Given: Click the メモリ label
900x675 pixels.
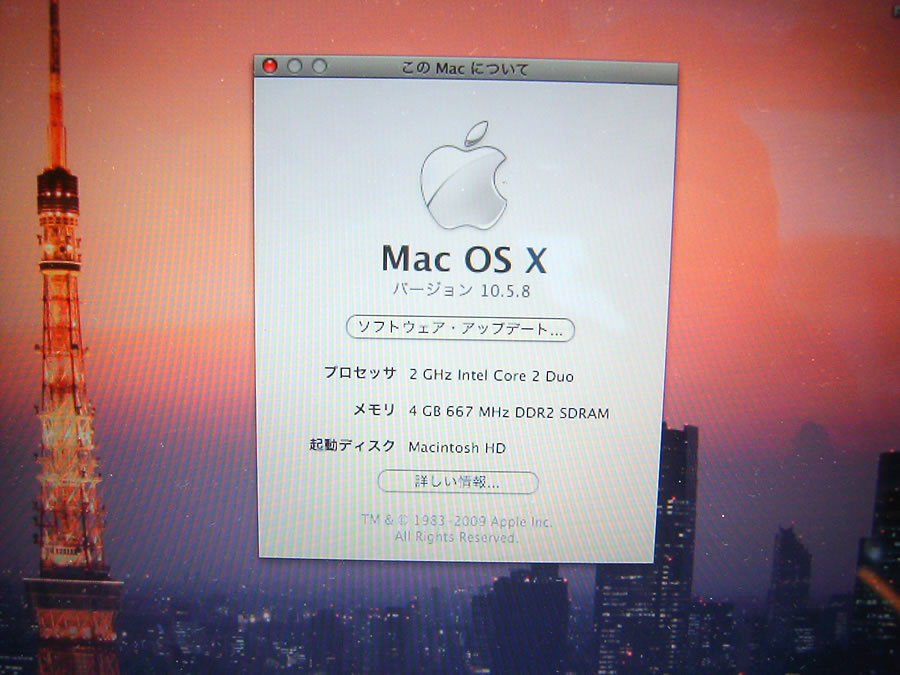Looking at the screenshot, I should [x=374, y=410].
